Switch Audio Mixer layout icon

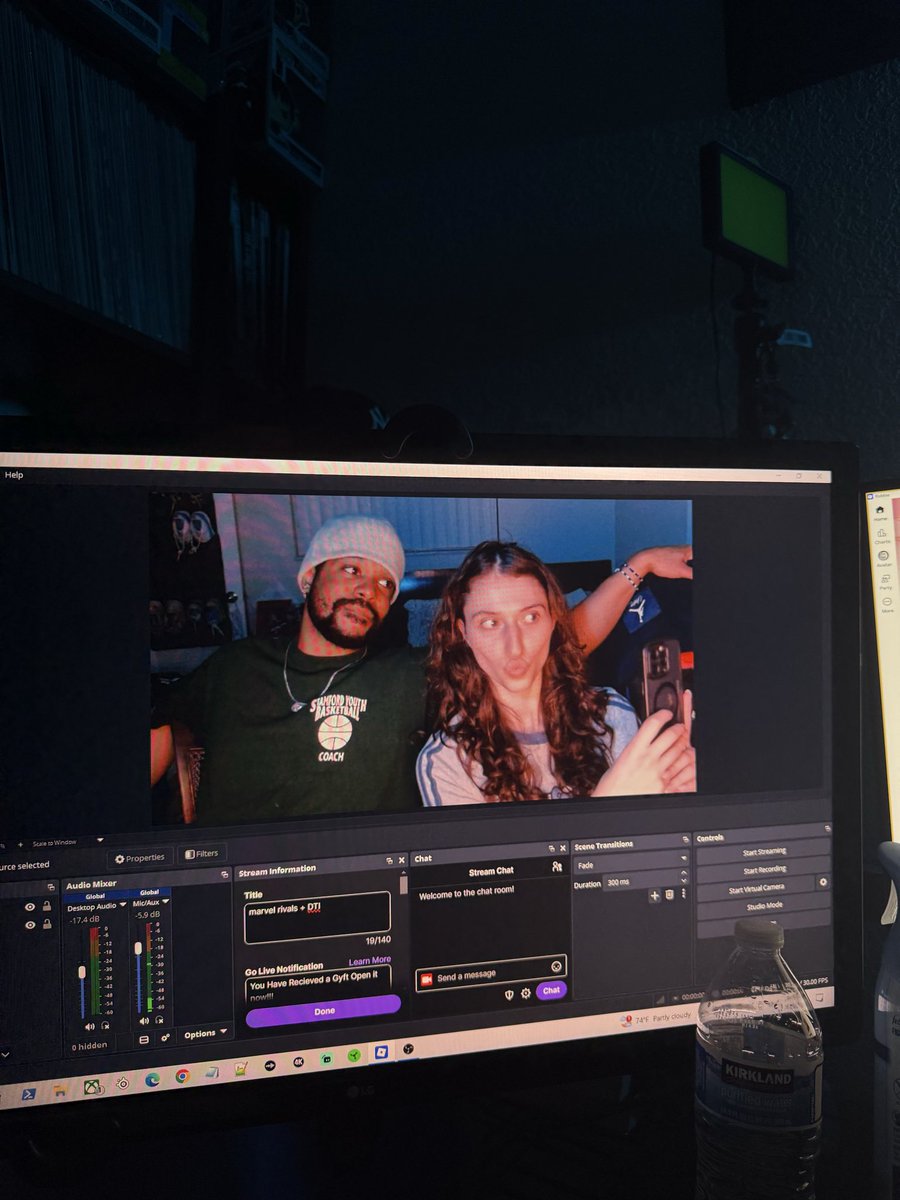[144, 1040]
